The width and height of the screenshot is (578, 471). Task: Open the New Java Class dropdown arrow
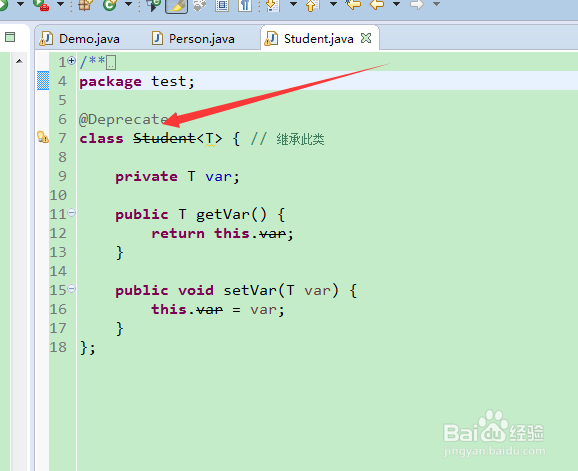tap(128, 4)
